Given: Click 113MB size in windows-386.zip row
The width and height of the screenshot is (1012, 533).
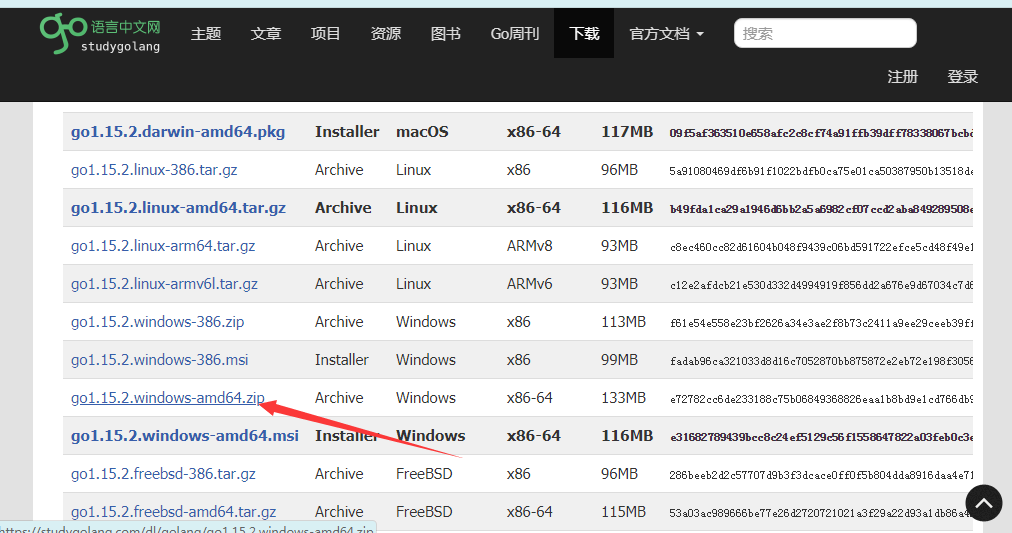Looking at the screenshot, I should coord(623,322).
